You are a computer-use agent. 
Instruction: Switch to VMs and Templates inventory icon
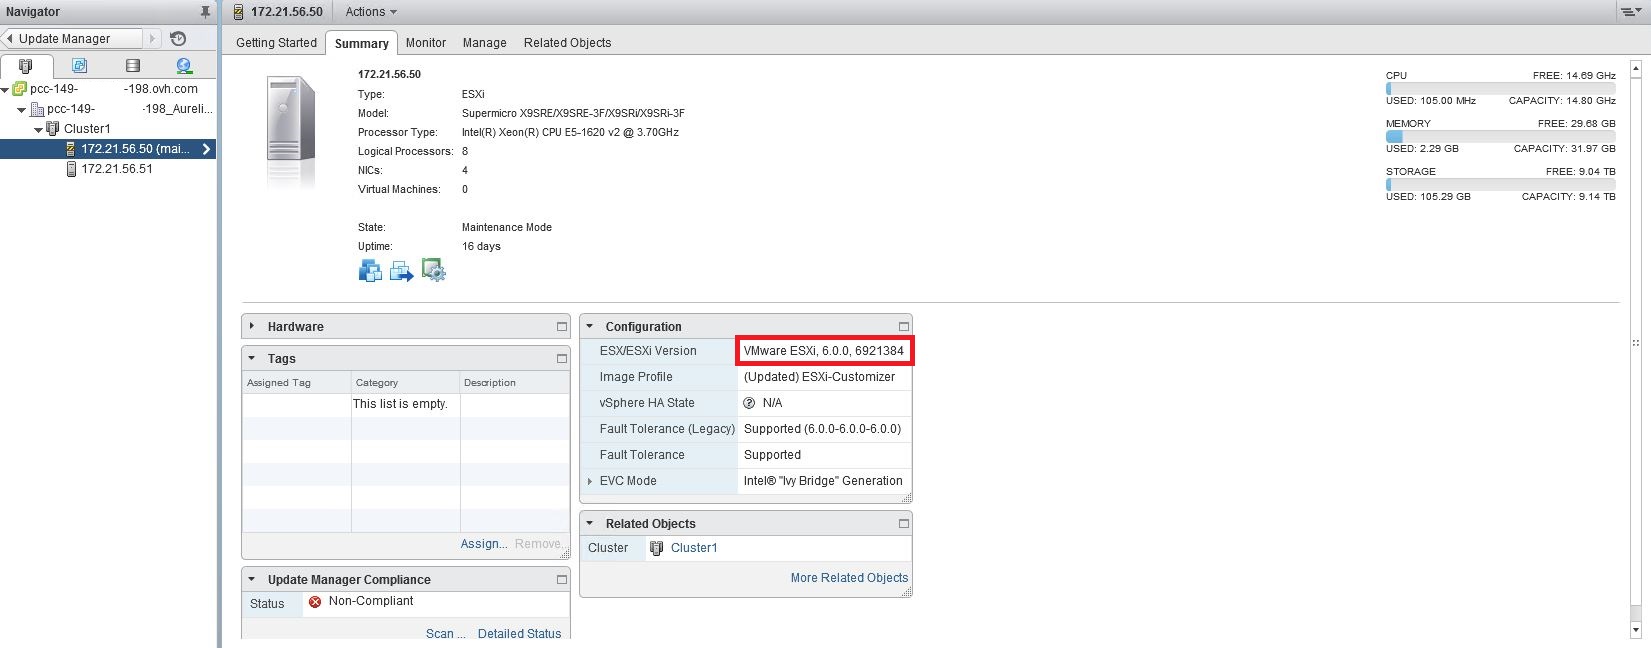[80, 66]
